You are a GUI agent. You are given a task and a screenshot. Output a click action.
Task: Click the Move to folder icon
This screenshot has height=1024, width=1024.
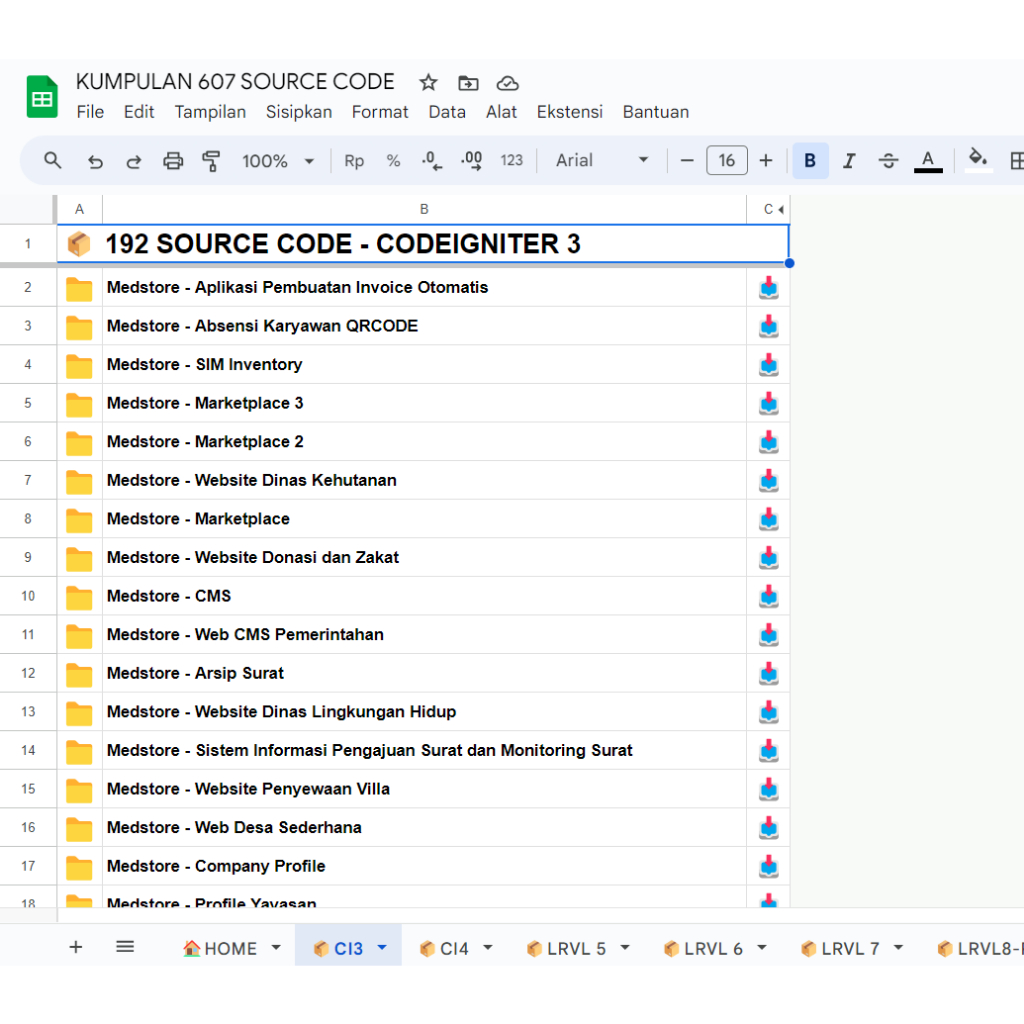click(467, 83)
